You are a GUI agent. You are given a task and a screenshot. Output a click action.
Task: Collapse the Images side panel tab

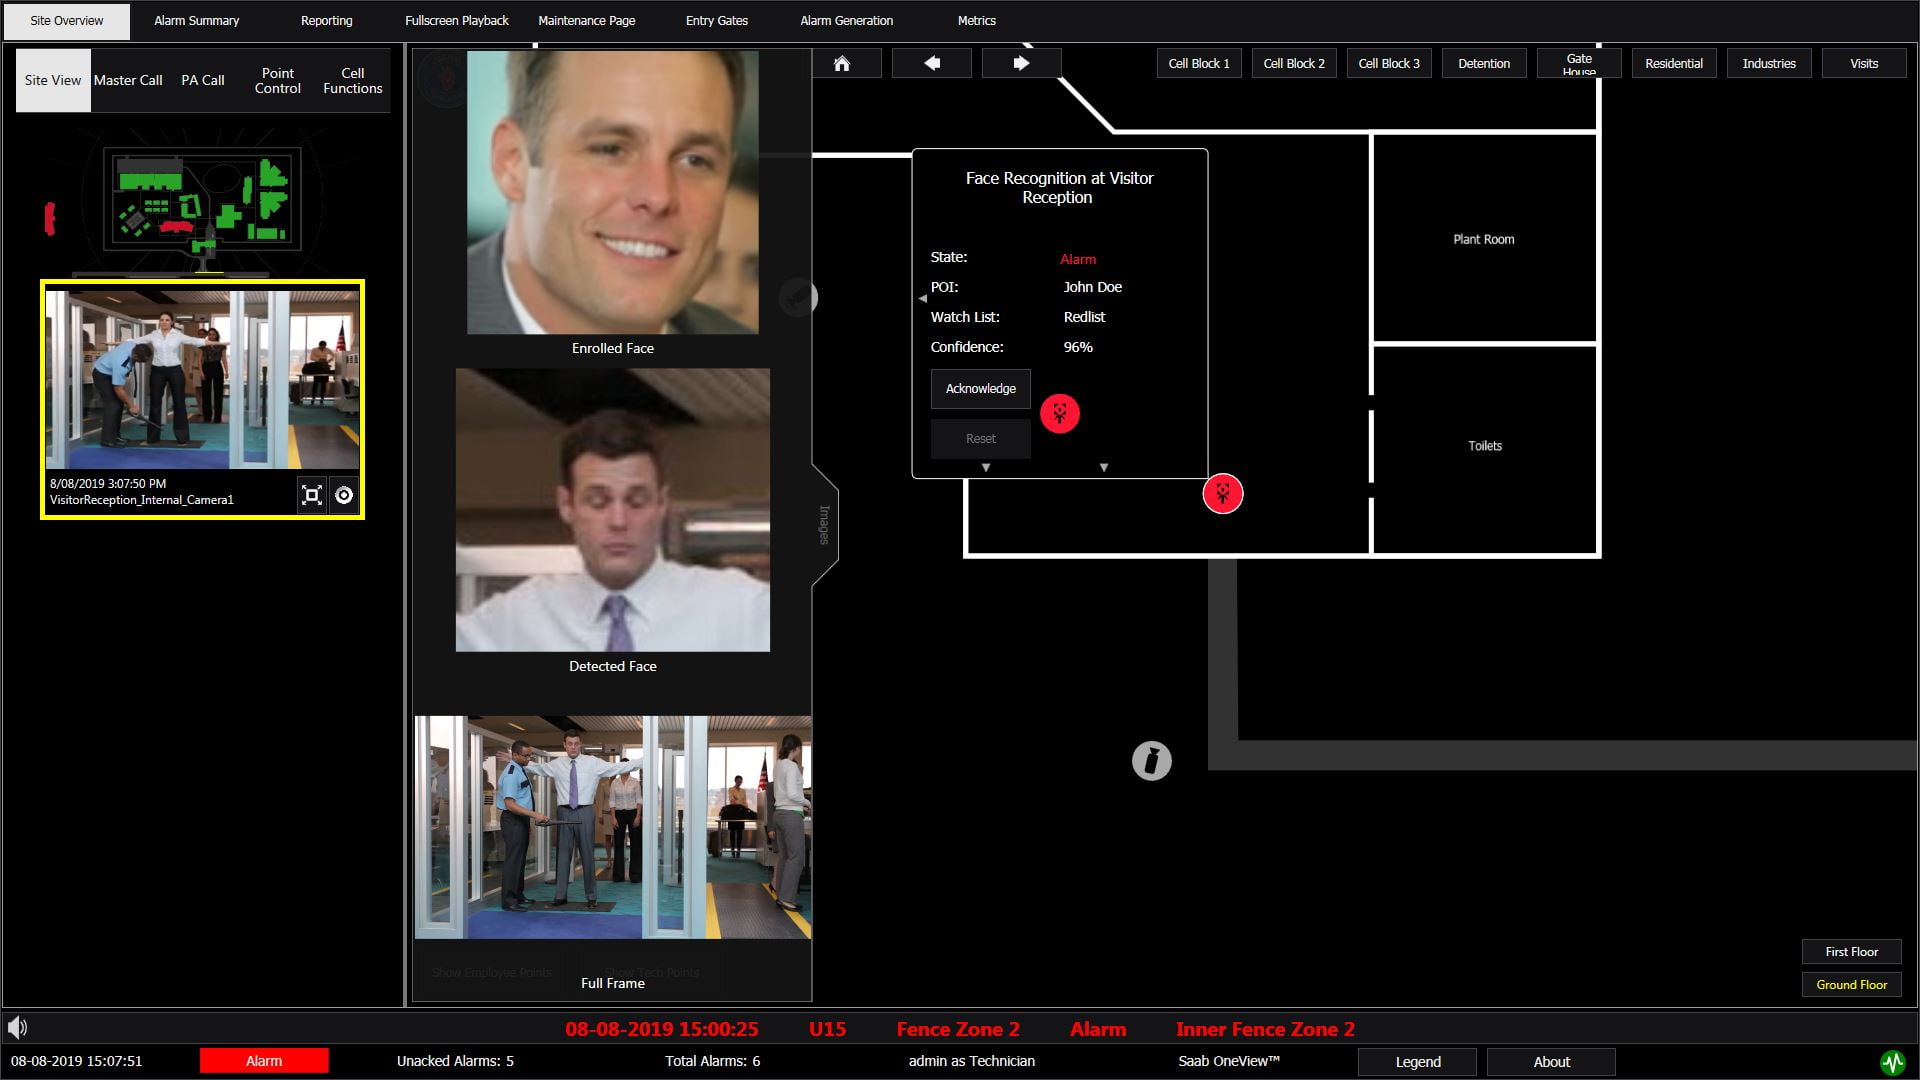(x=824, y=524)
